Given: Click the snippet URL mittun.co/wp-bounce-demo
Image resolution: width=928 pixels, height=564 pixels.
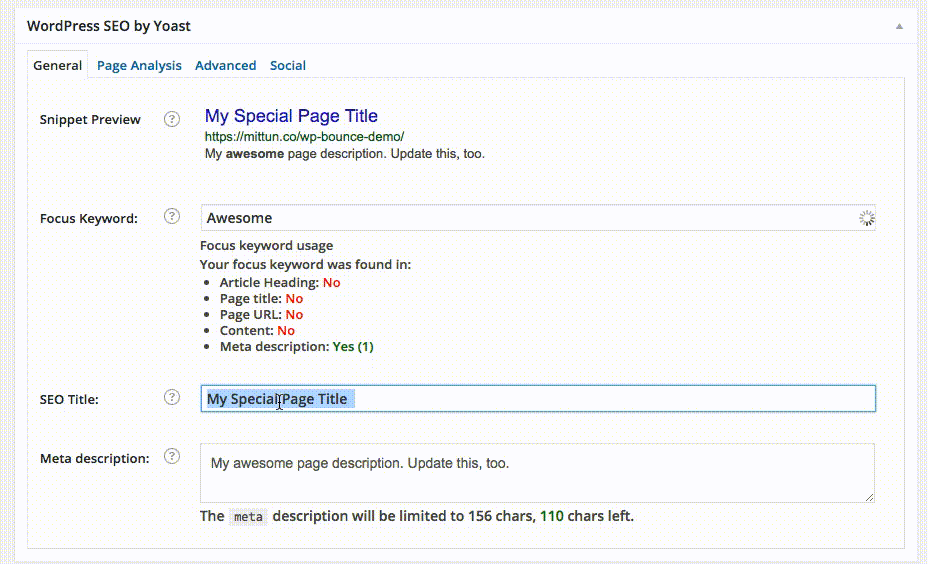Looking at the screenshot, I should pyautogui.click(x=304, y=137).
